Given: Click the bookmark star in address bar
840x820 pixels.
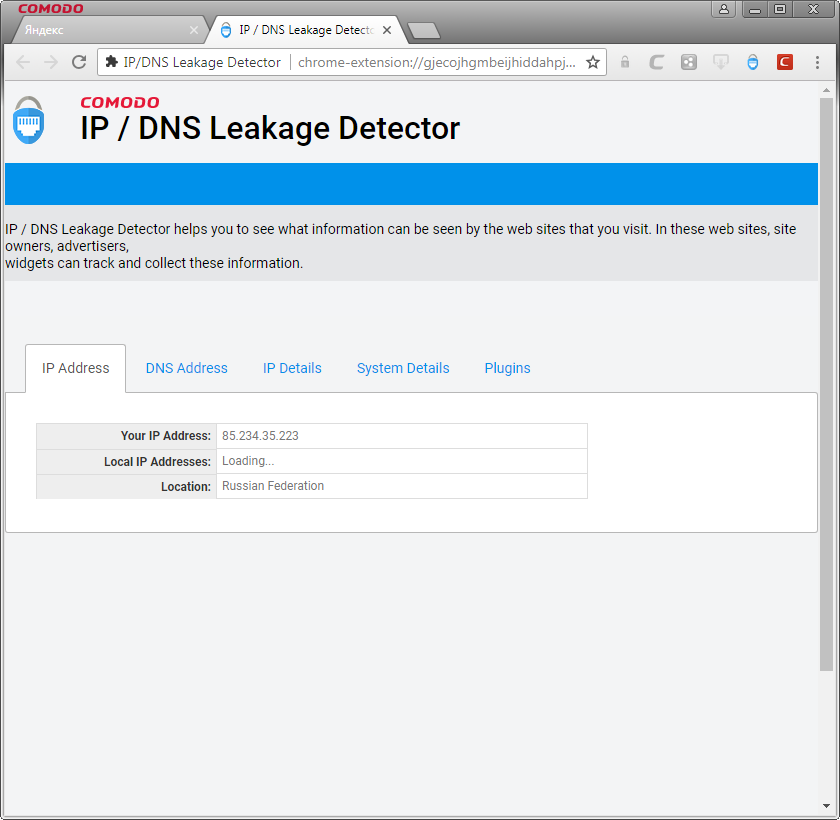Looking at the screenshot, I should pyautogui.click(x=593, y=62).
